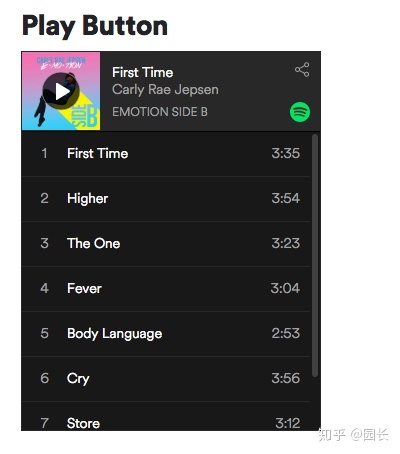Click the 3:56 duration of Cry
400x454 pixels.
[x=286, y=378]
